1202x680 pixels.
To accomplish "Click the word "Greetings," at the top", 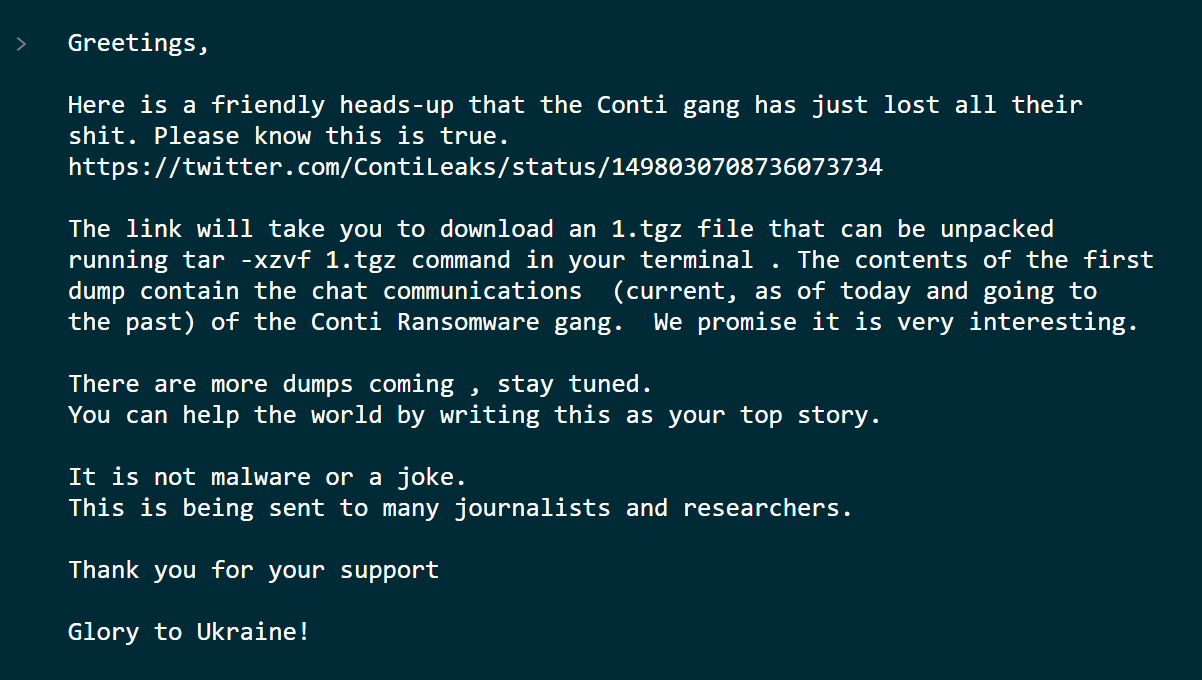I will [139, 44].
